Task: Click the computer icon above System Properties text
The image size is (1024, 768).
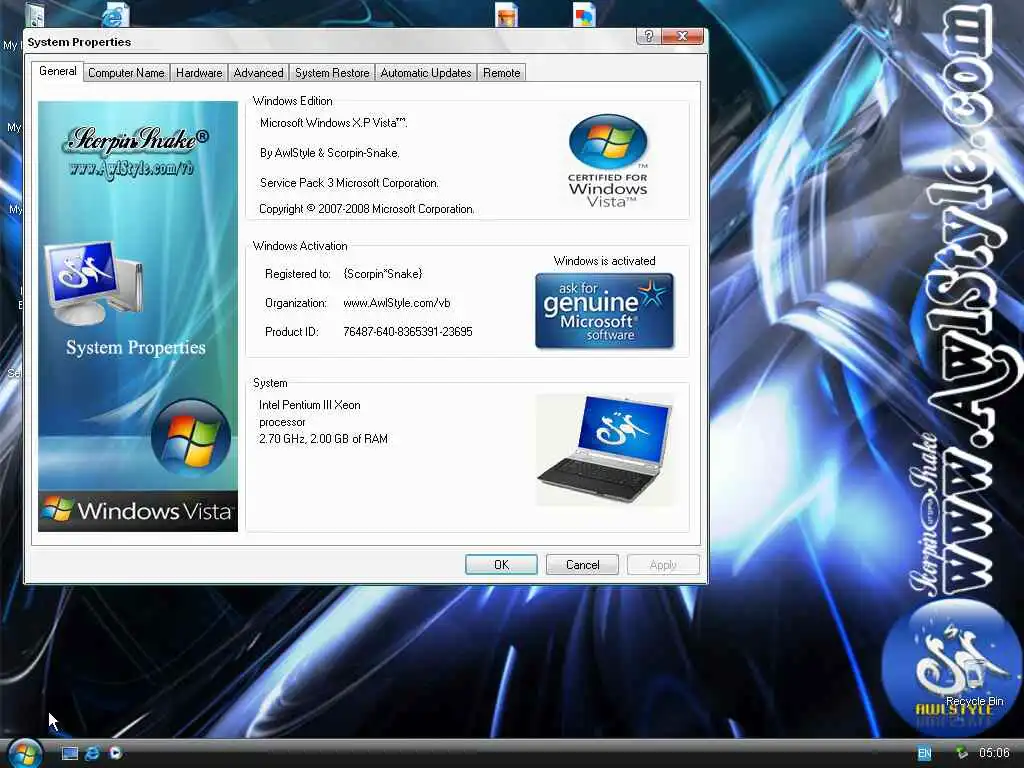Action: pyautogui.click(x=93, y=283)
